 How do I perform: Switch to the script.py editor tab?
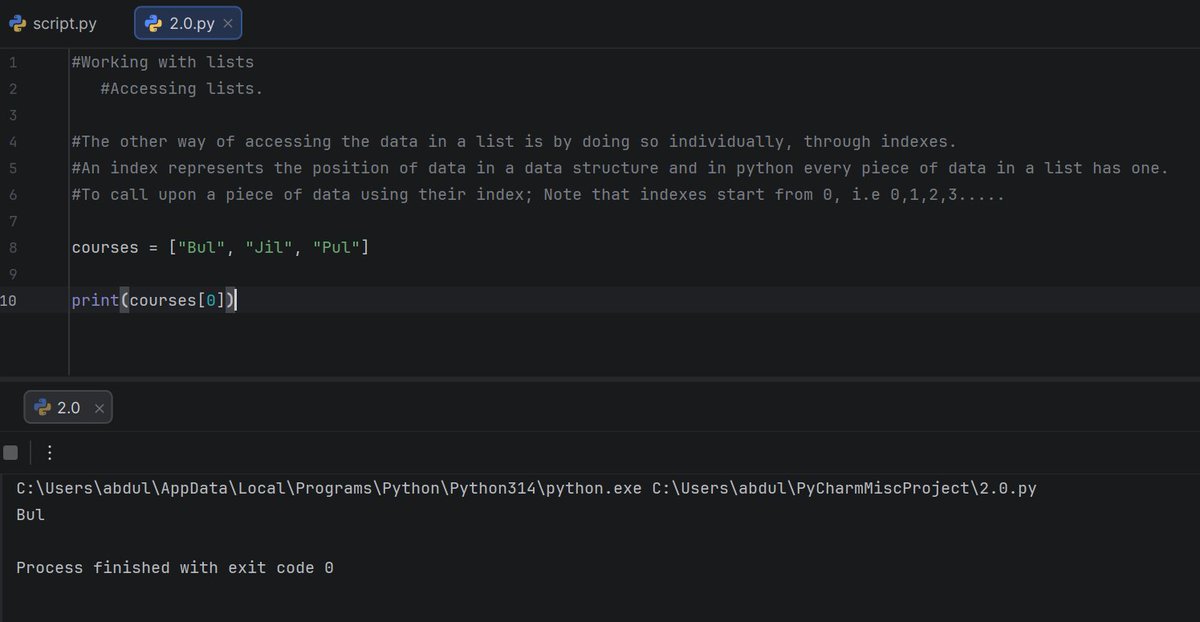[53, 23]
